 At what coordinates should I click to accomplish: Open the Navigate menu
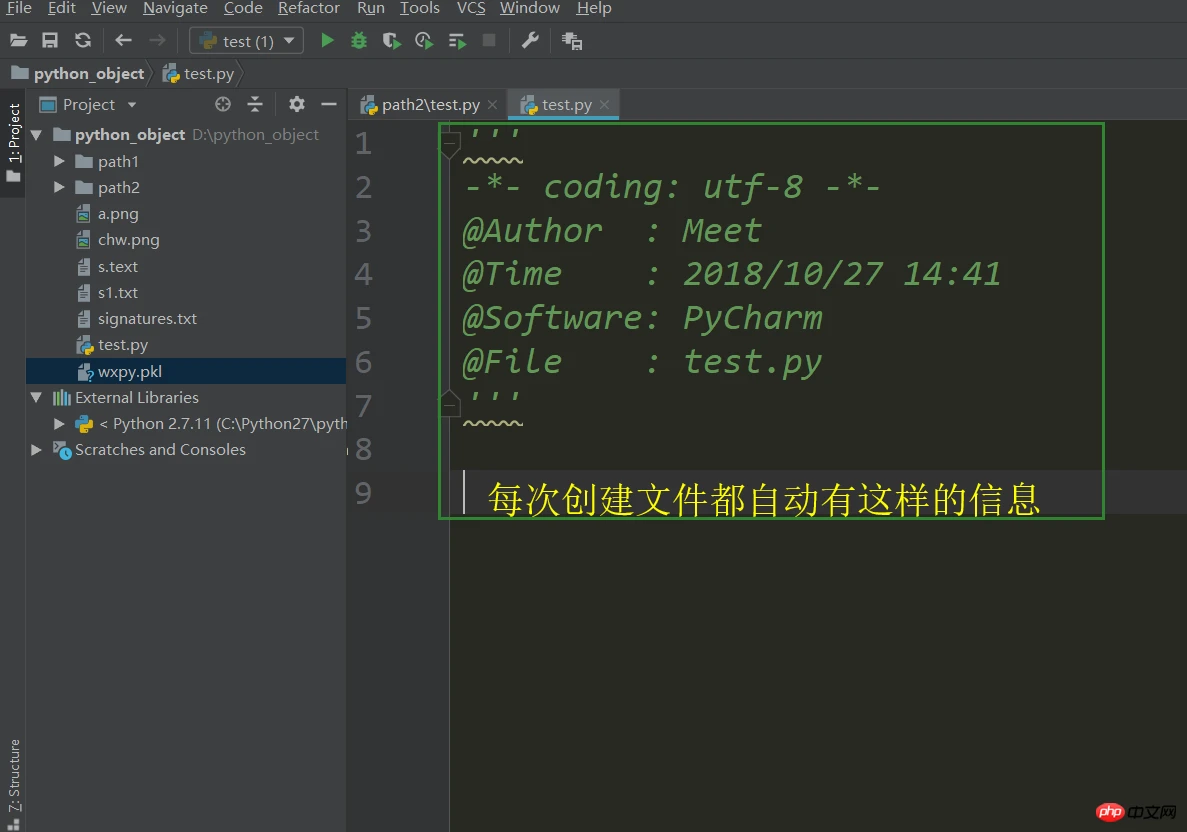(175, 8)
